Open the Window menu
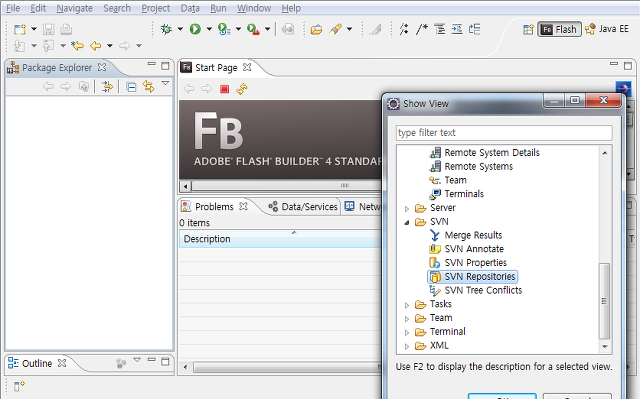 pos(254,8)
